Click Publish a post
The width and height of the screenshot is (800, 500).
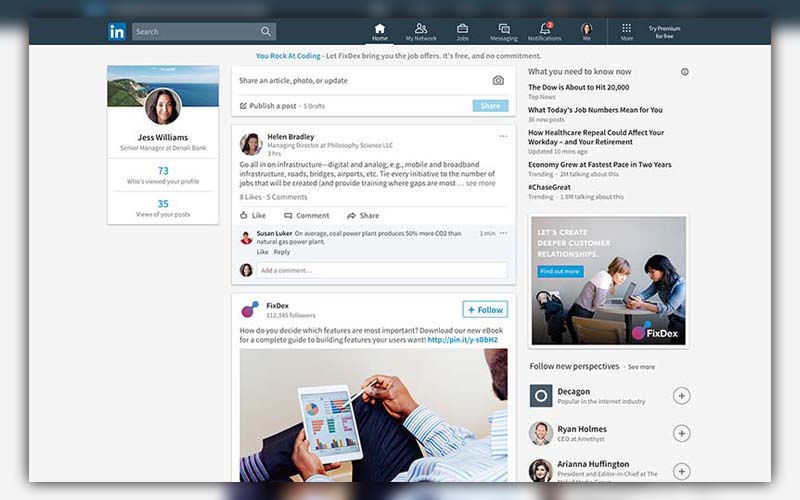268,106
